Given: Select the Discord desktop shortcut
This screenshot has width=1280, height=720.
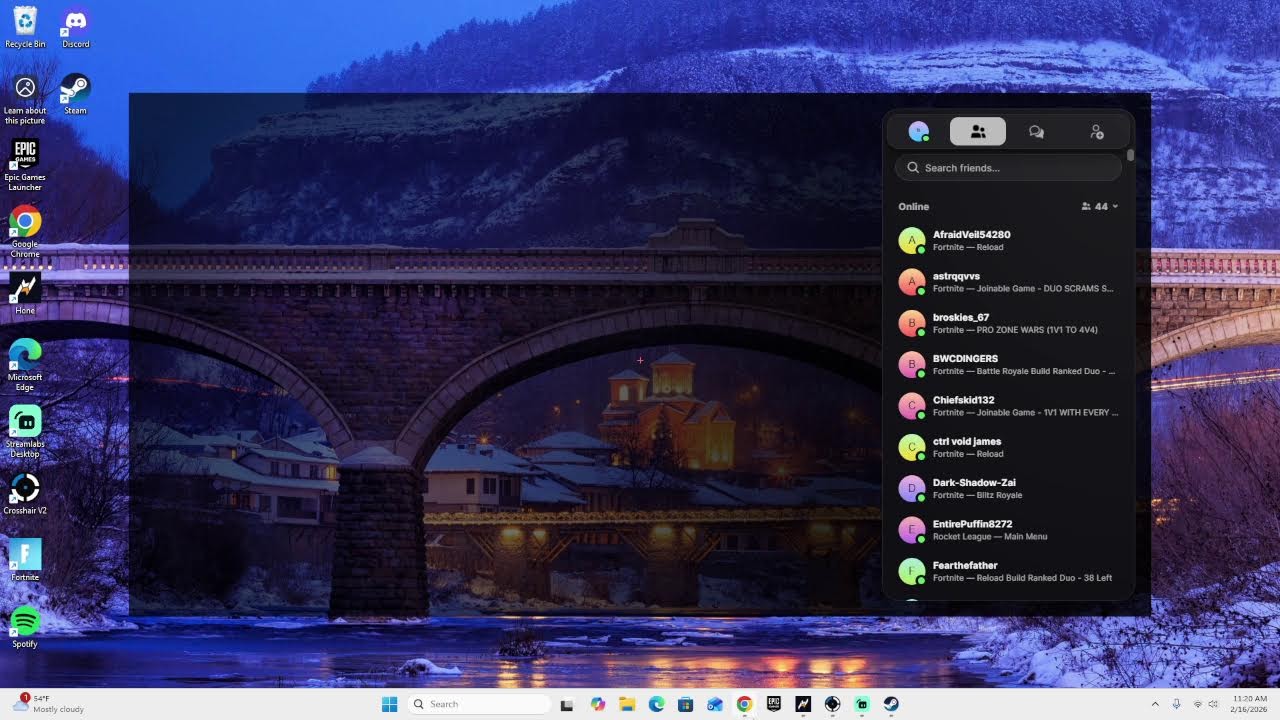Looking at the screenshot, I should 76,27.
